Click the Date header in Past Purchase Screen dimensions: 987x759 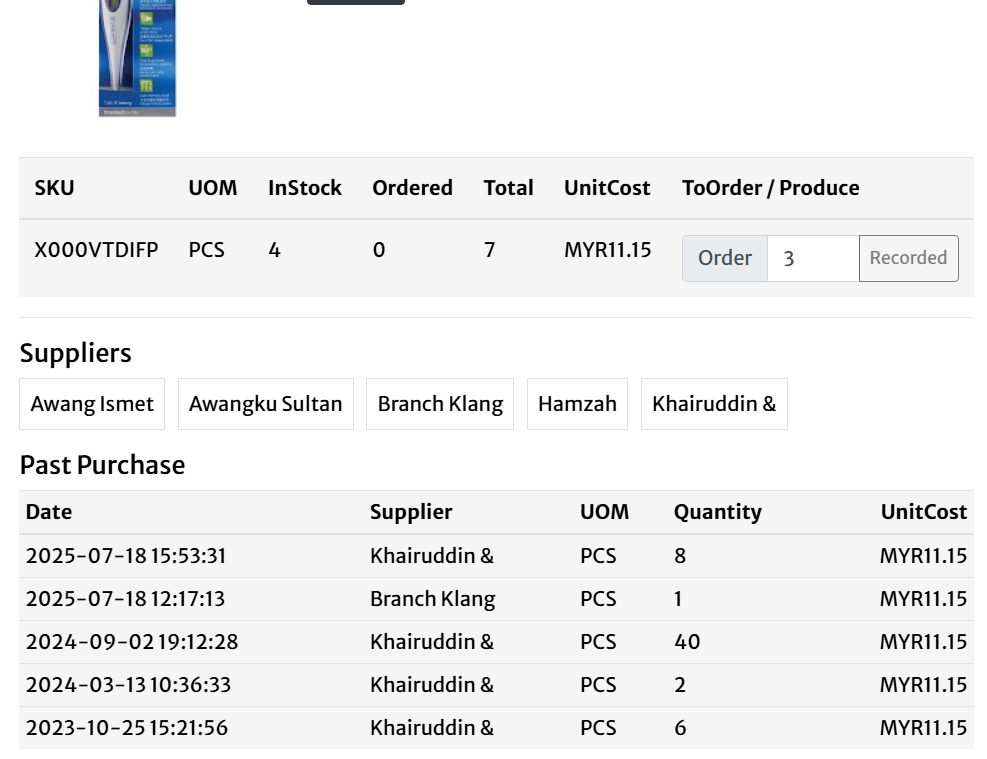pos(49,512)
